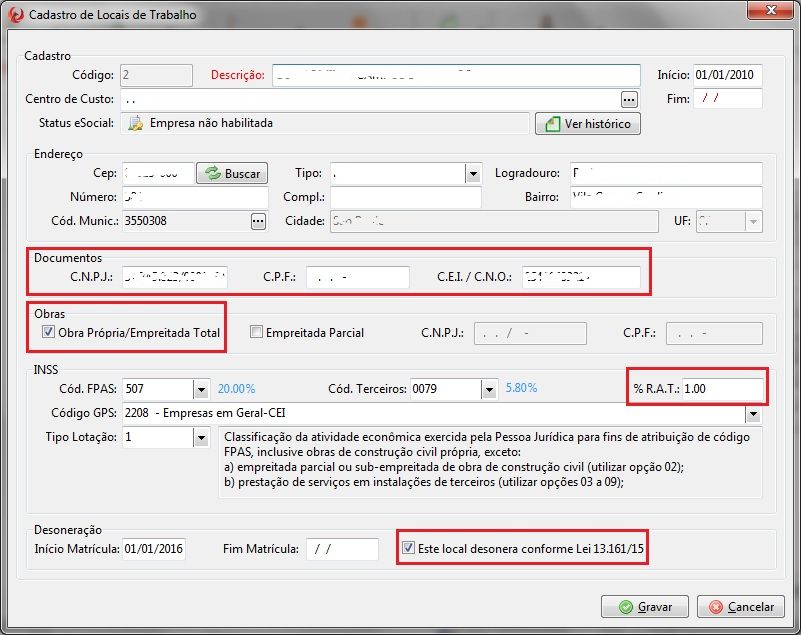Click the Cancelar button

coord(741,606)
